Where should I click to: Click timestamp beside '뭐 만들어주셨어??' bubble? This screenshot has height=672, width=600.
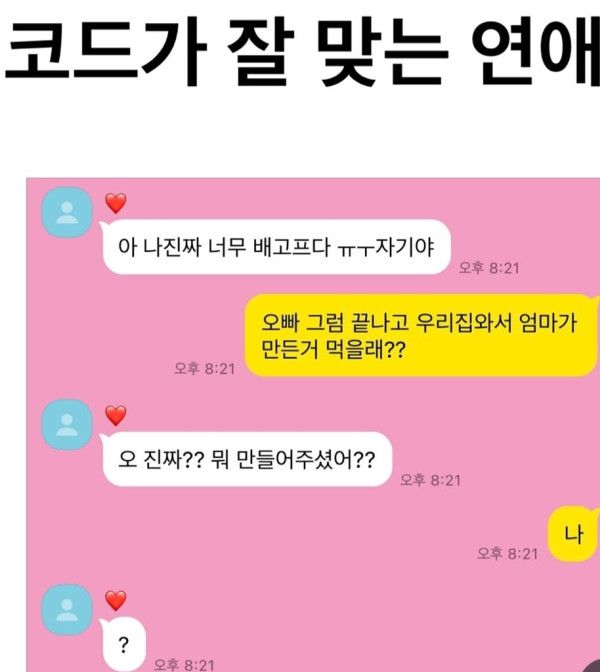(x=430, y=480)
